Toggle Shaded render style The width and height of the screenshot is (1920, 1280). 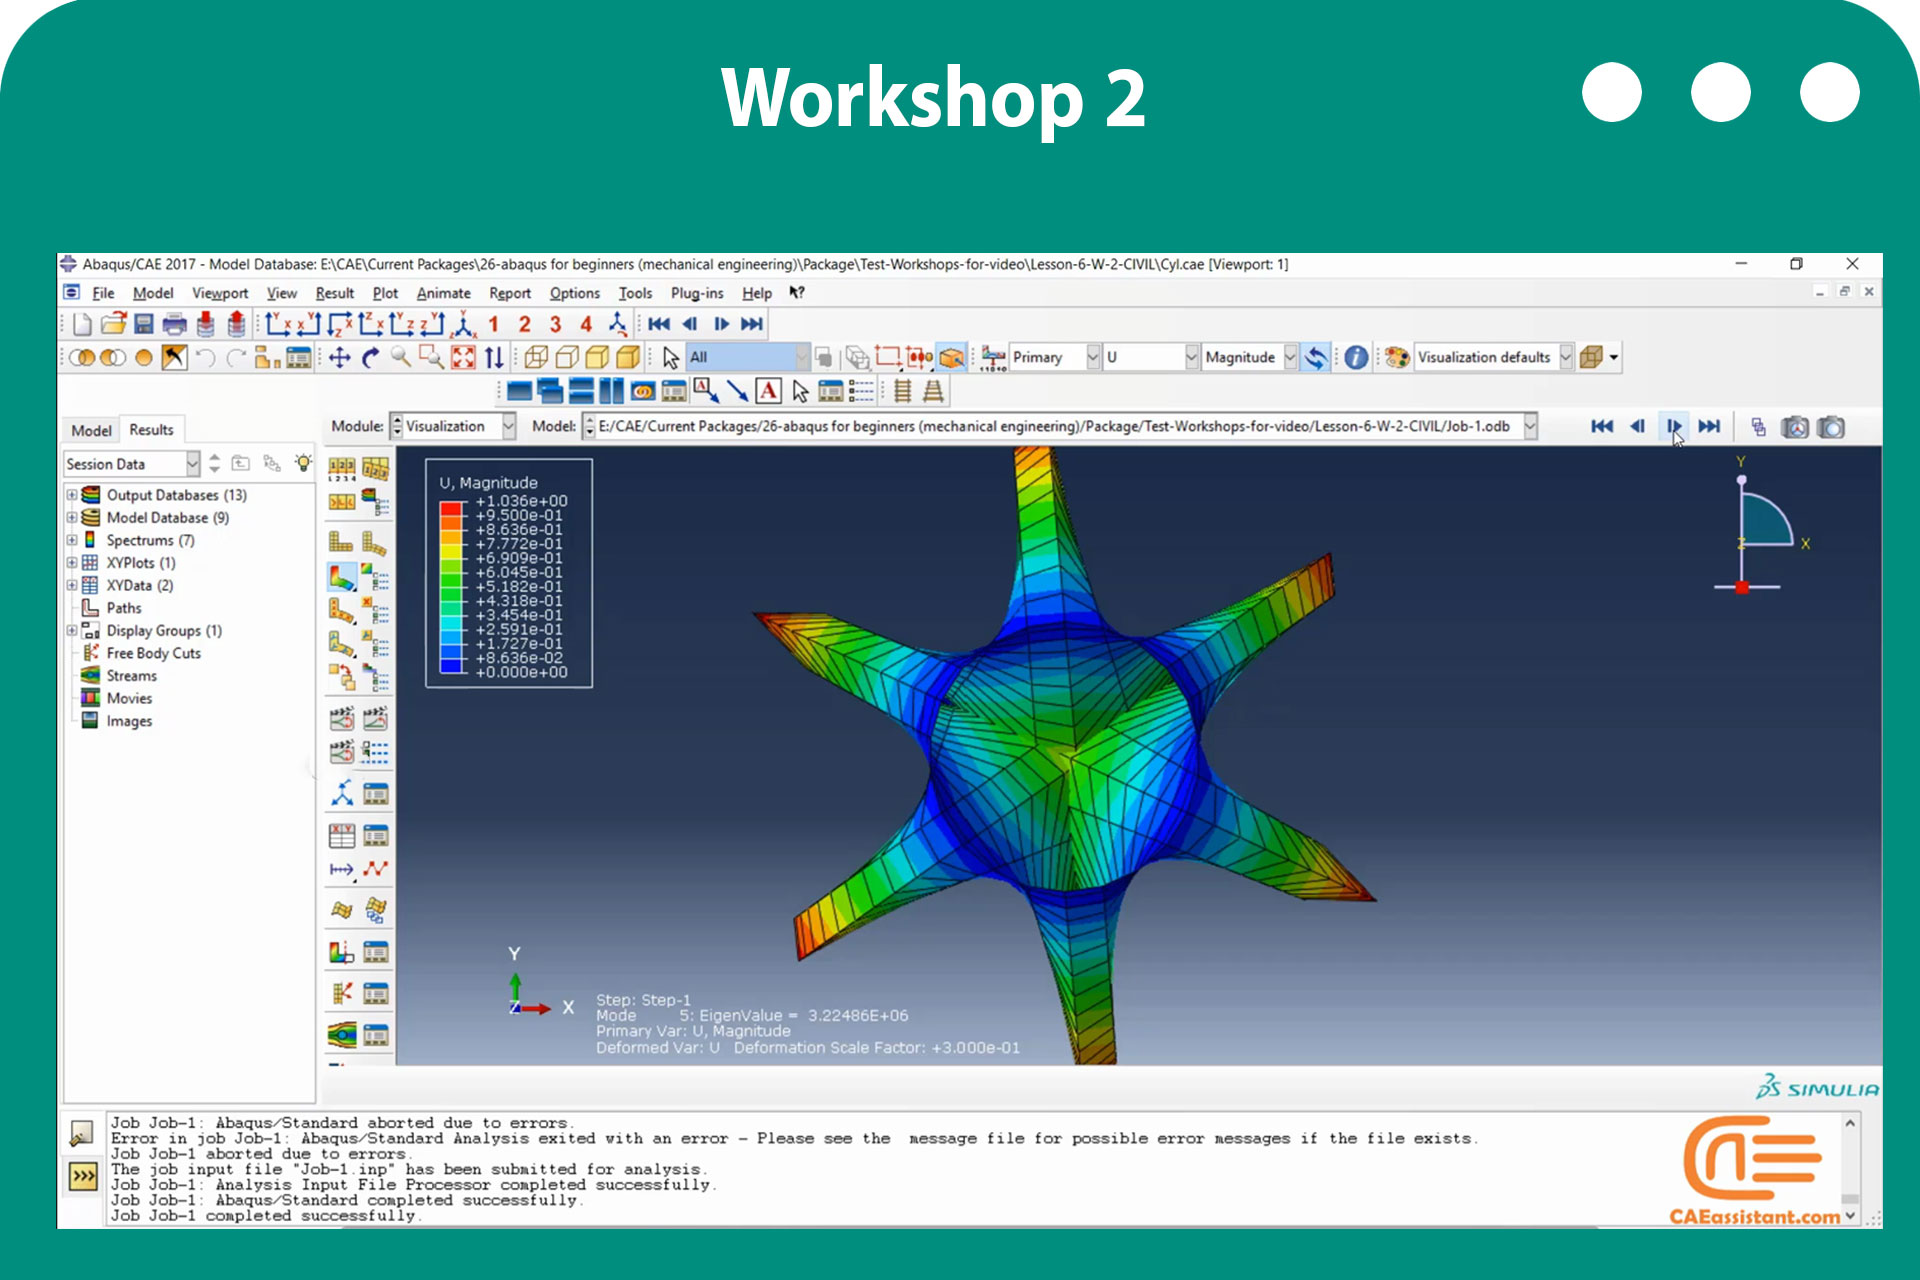(x=628, y=357)
